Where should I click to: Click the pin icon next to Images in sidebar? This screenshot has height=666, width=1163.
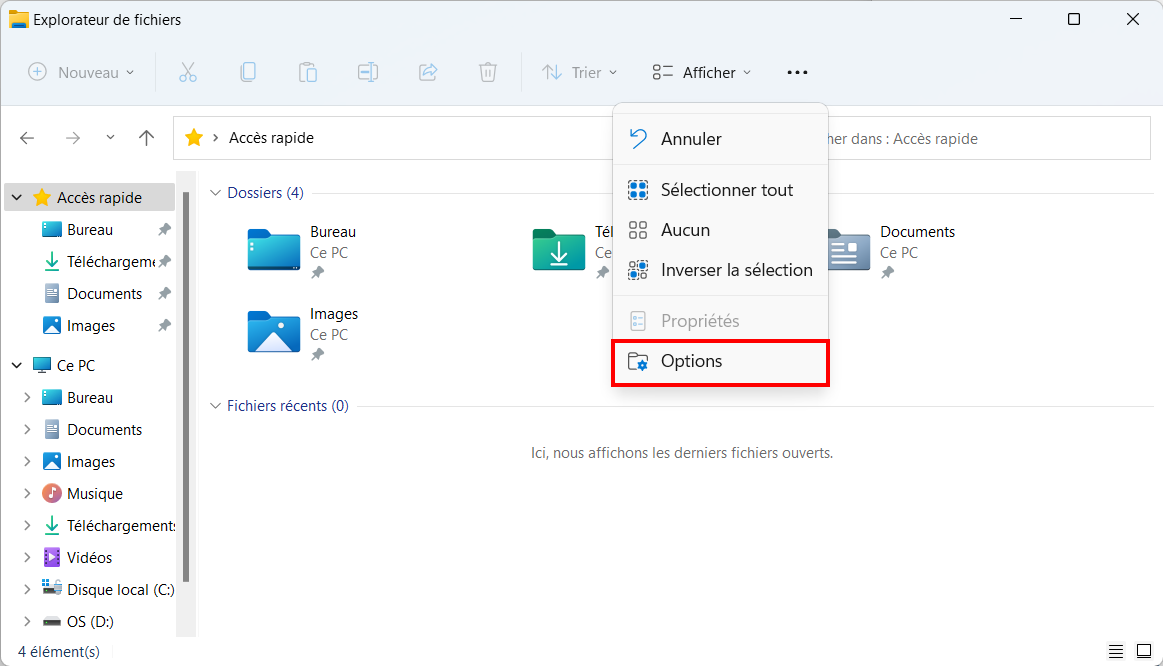[x=165, y=326]
